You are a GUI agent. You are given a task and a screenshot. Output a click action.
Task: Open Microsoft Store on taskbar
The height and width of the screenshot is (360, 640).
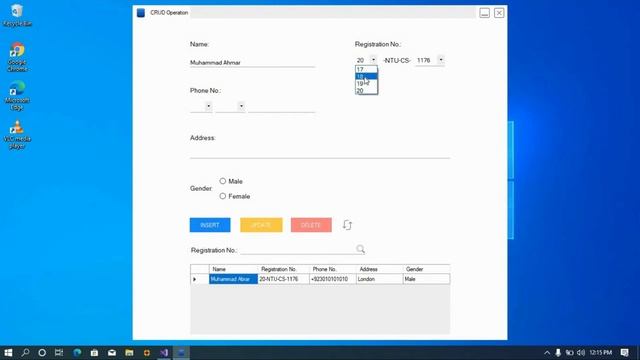tap(94, 353)
